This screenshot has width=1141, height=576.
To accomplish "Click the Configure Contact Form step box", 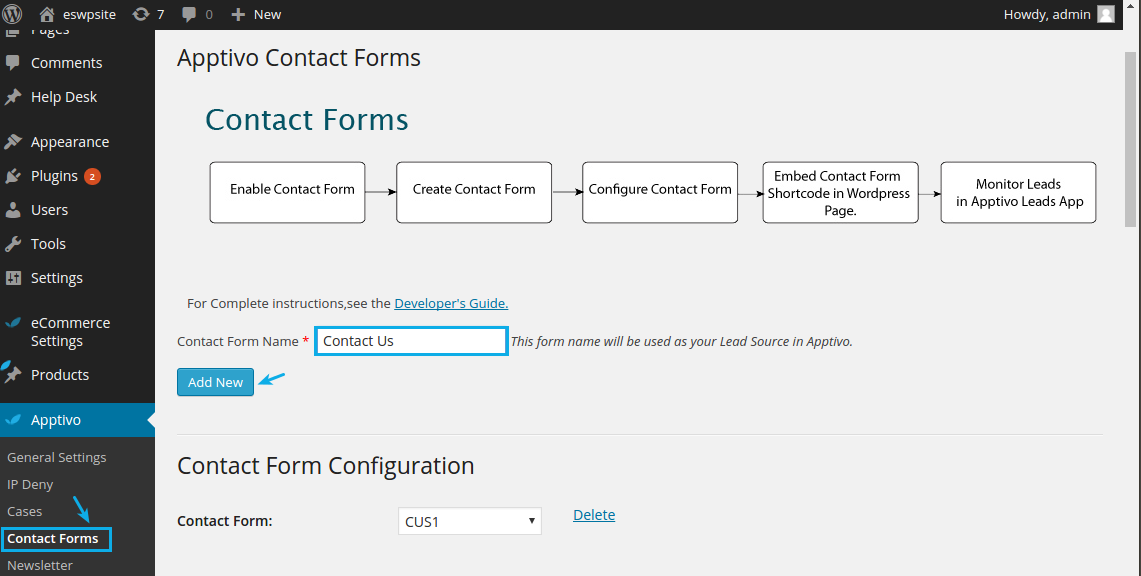I will pos(660,192).
